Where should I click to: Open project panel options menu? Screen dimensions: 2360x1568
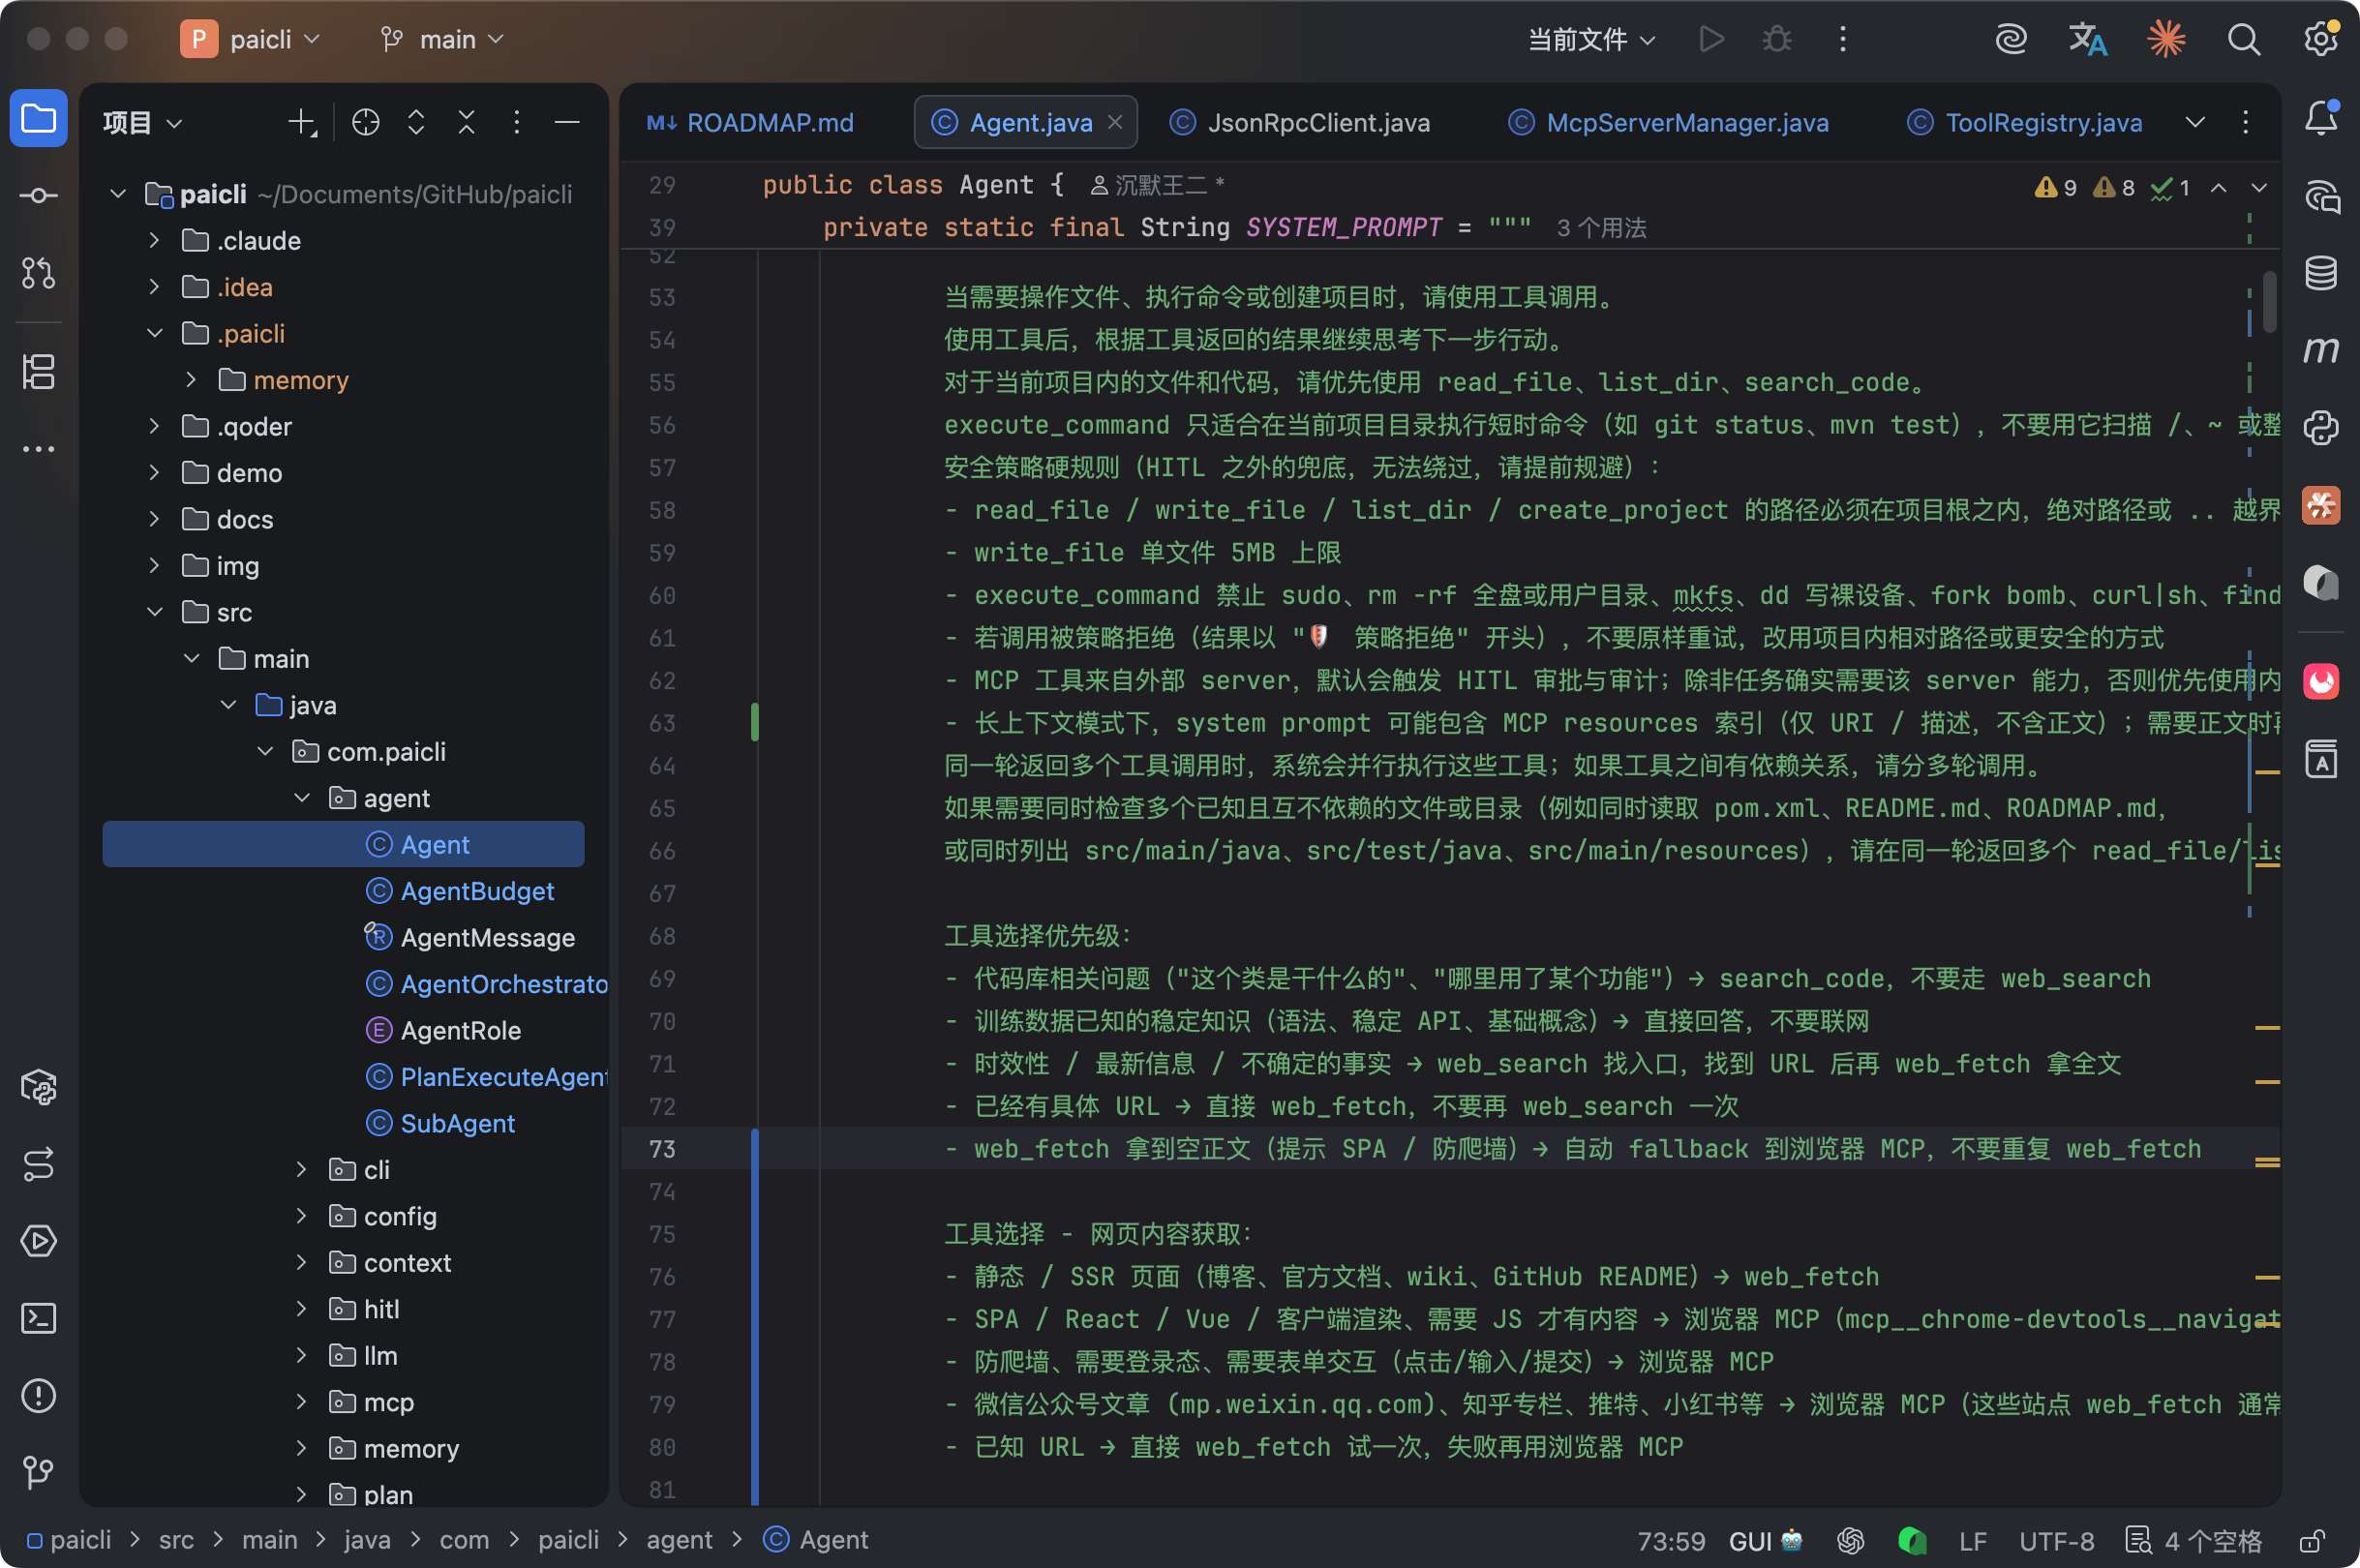(x=516, y=122)
